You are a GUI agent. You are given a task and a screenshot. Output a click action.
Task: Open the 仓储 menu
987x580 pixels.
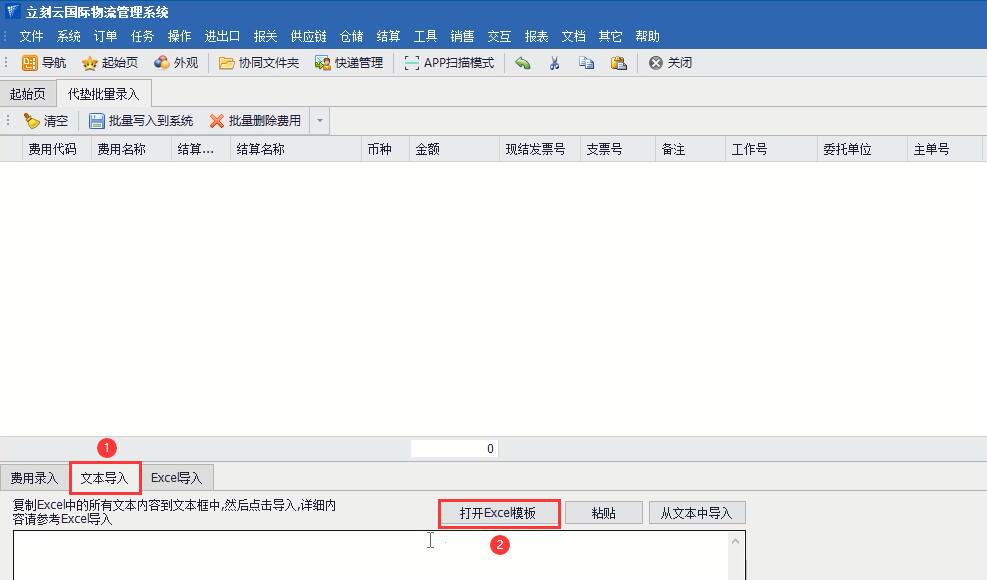[x=351, y=37]
